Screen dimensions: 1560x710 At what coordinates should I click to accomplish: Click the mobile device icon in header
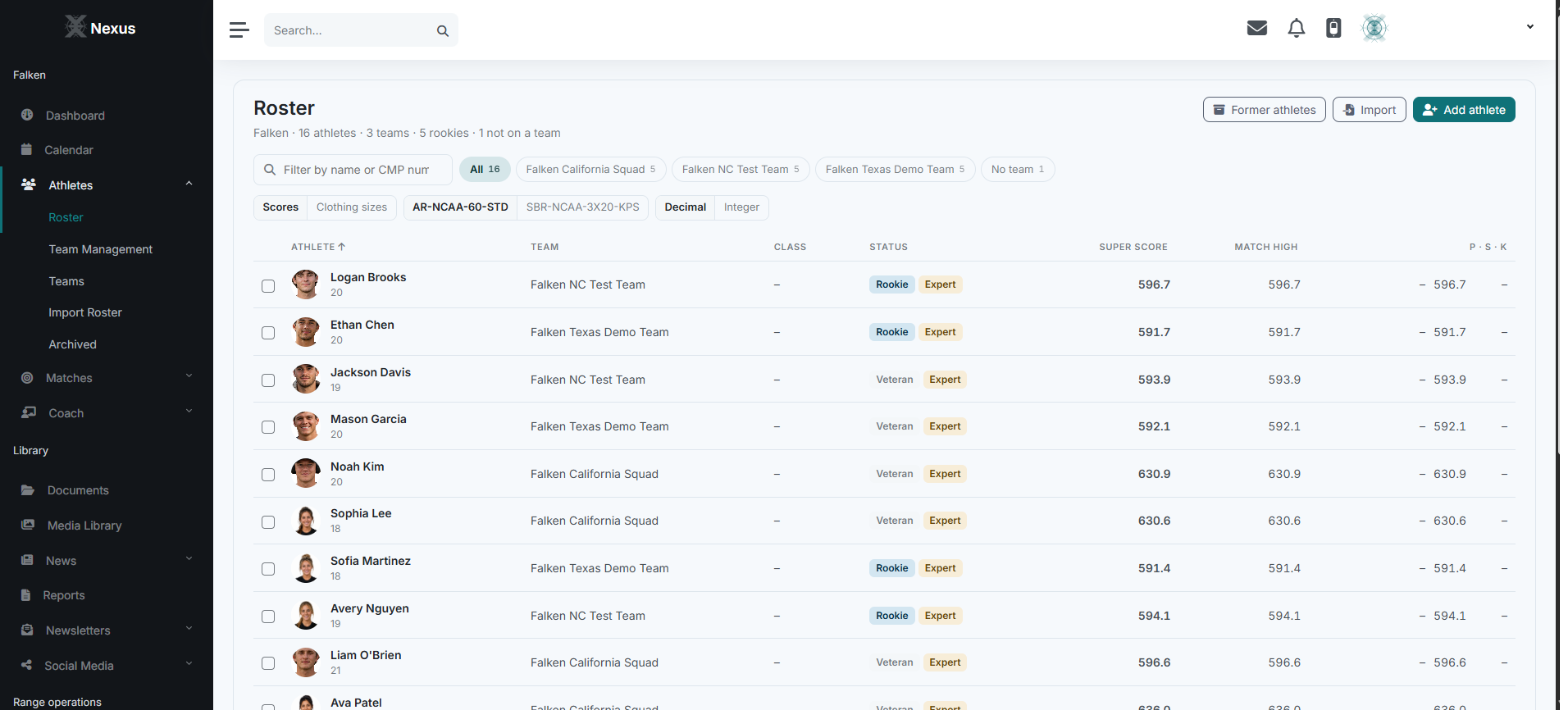pos(1333,28)
